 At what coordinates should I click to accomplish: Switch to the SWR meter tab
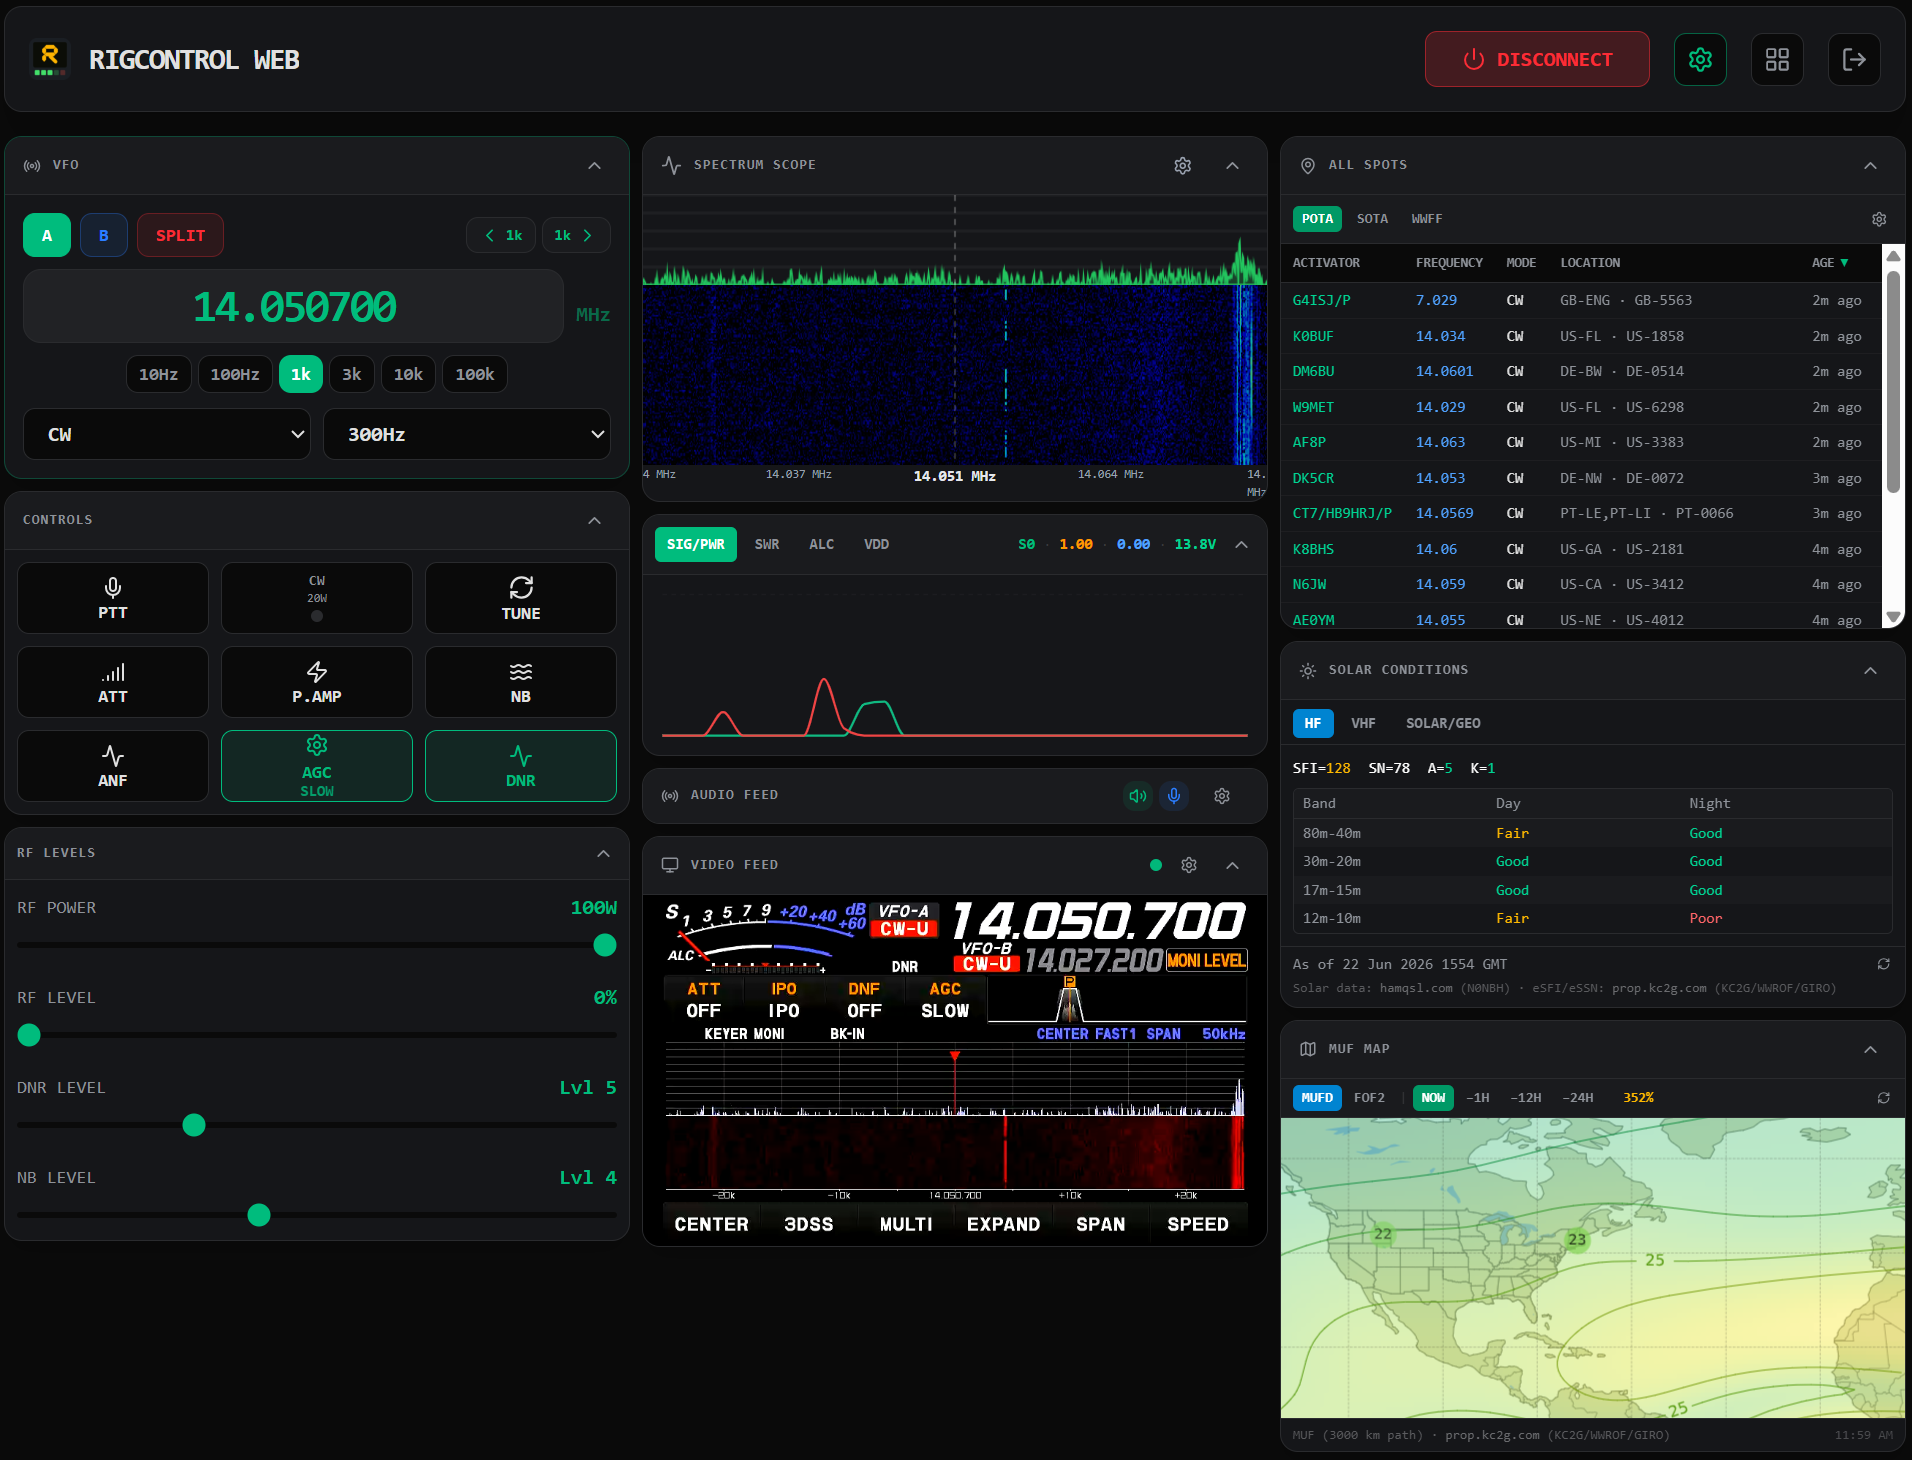tap(767, 545)
